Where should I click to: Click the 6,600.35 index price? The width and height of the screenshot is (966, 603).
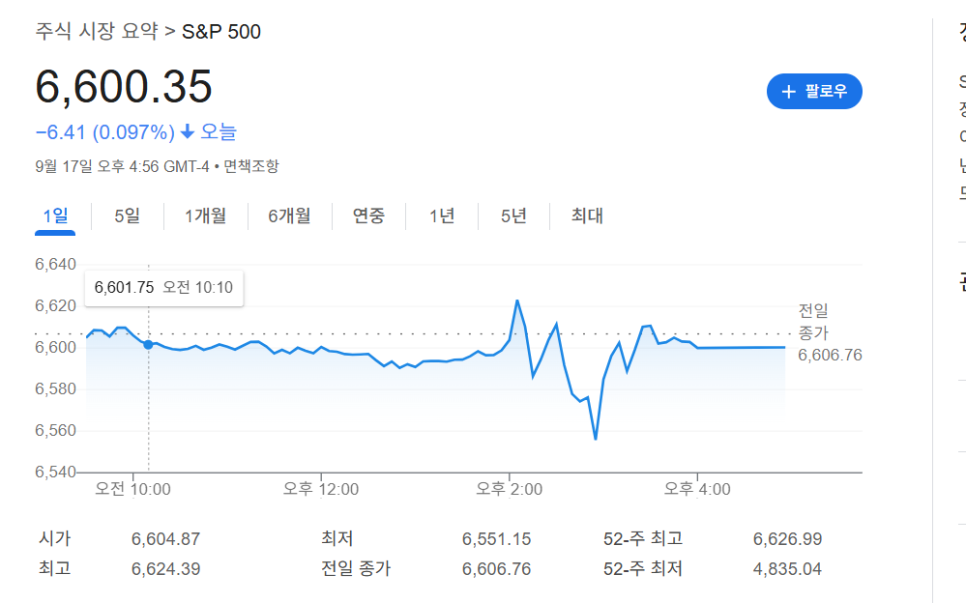point(124,86)
